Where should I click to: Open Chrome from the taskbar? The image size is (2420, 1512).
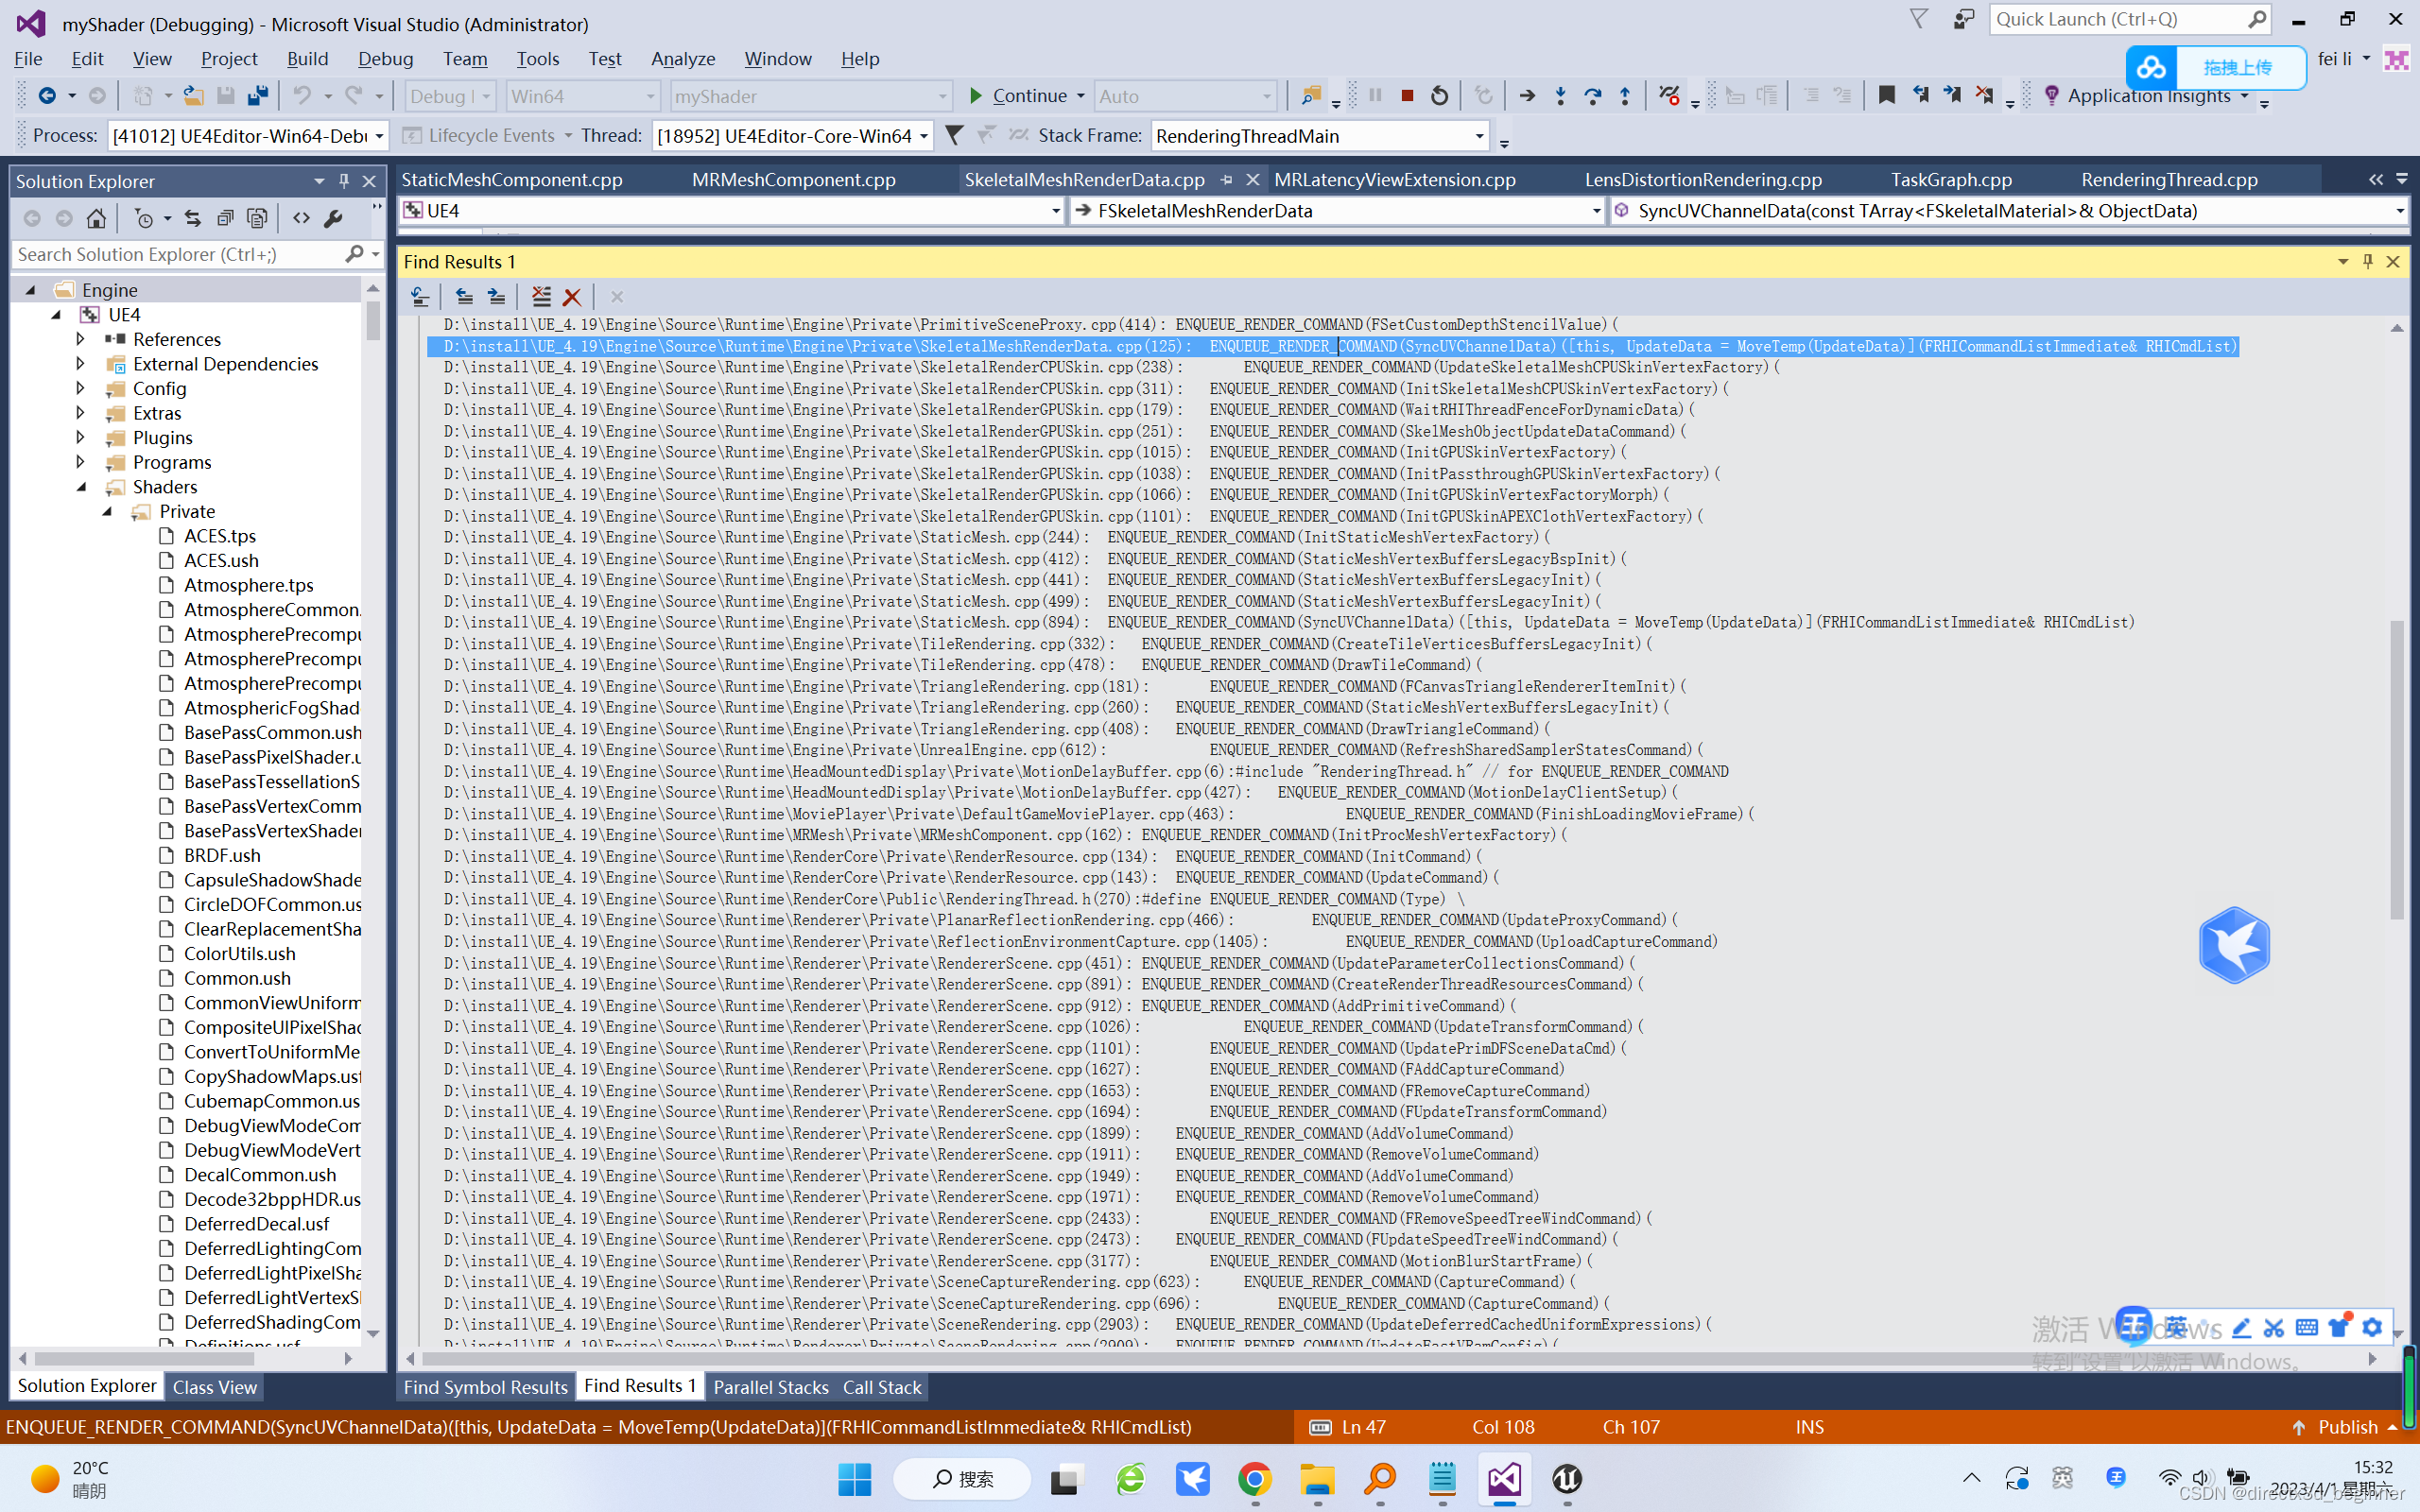point(1255,1478)
